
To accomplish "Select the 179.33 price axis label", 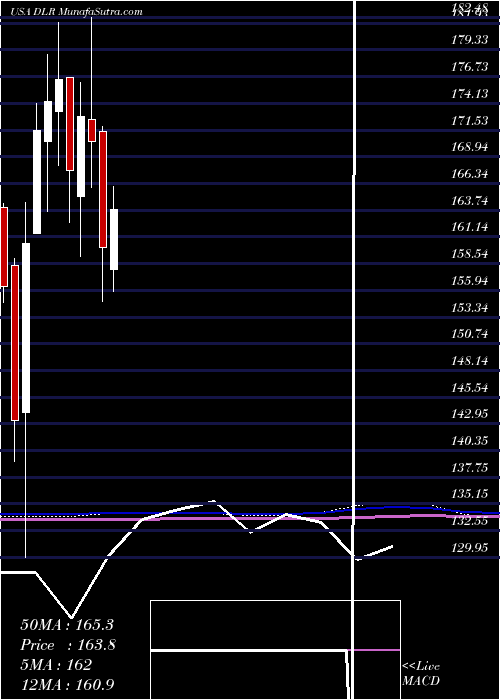I will click(469, 40).
